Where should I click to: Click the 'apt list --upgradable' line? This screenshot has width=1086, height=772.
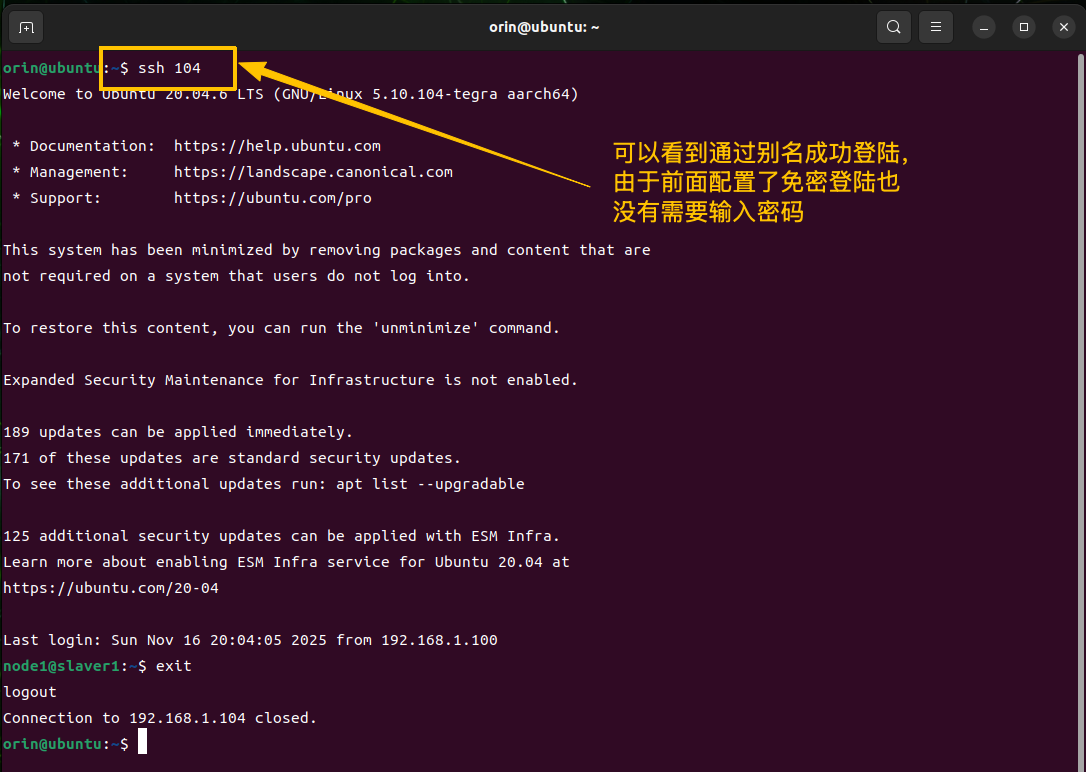[x=264, y=484]
